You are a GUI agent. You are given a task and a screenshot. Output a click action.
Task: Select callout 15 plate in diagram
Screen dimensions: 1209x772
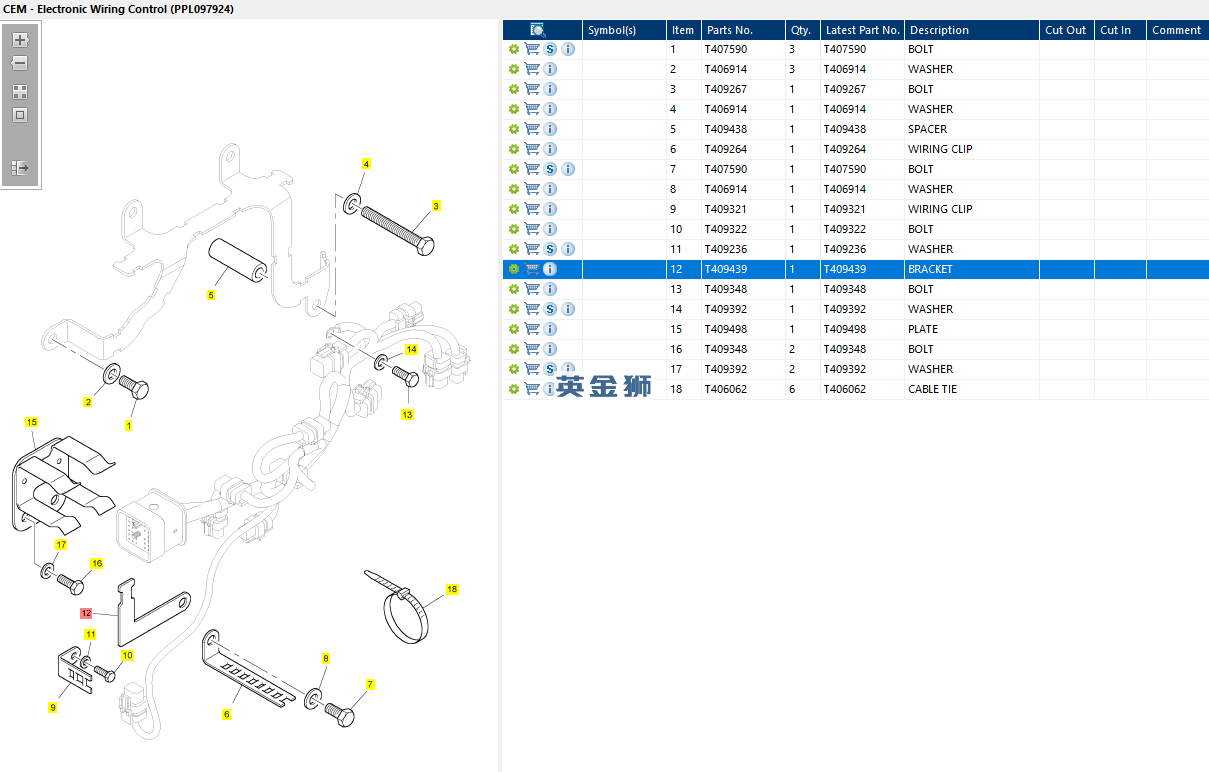click(31, 423)
